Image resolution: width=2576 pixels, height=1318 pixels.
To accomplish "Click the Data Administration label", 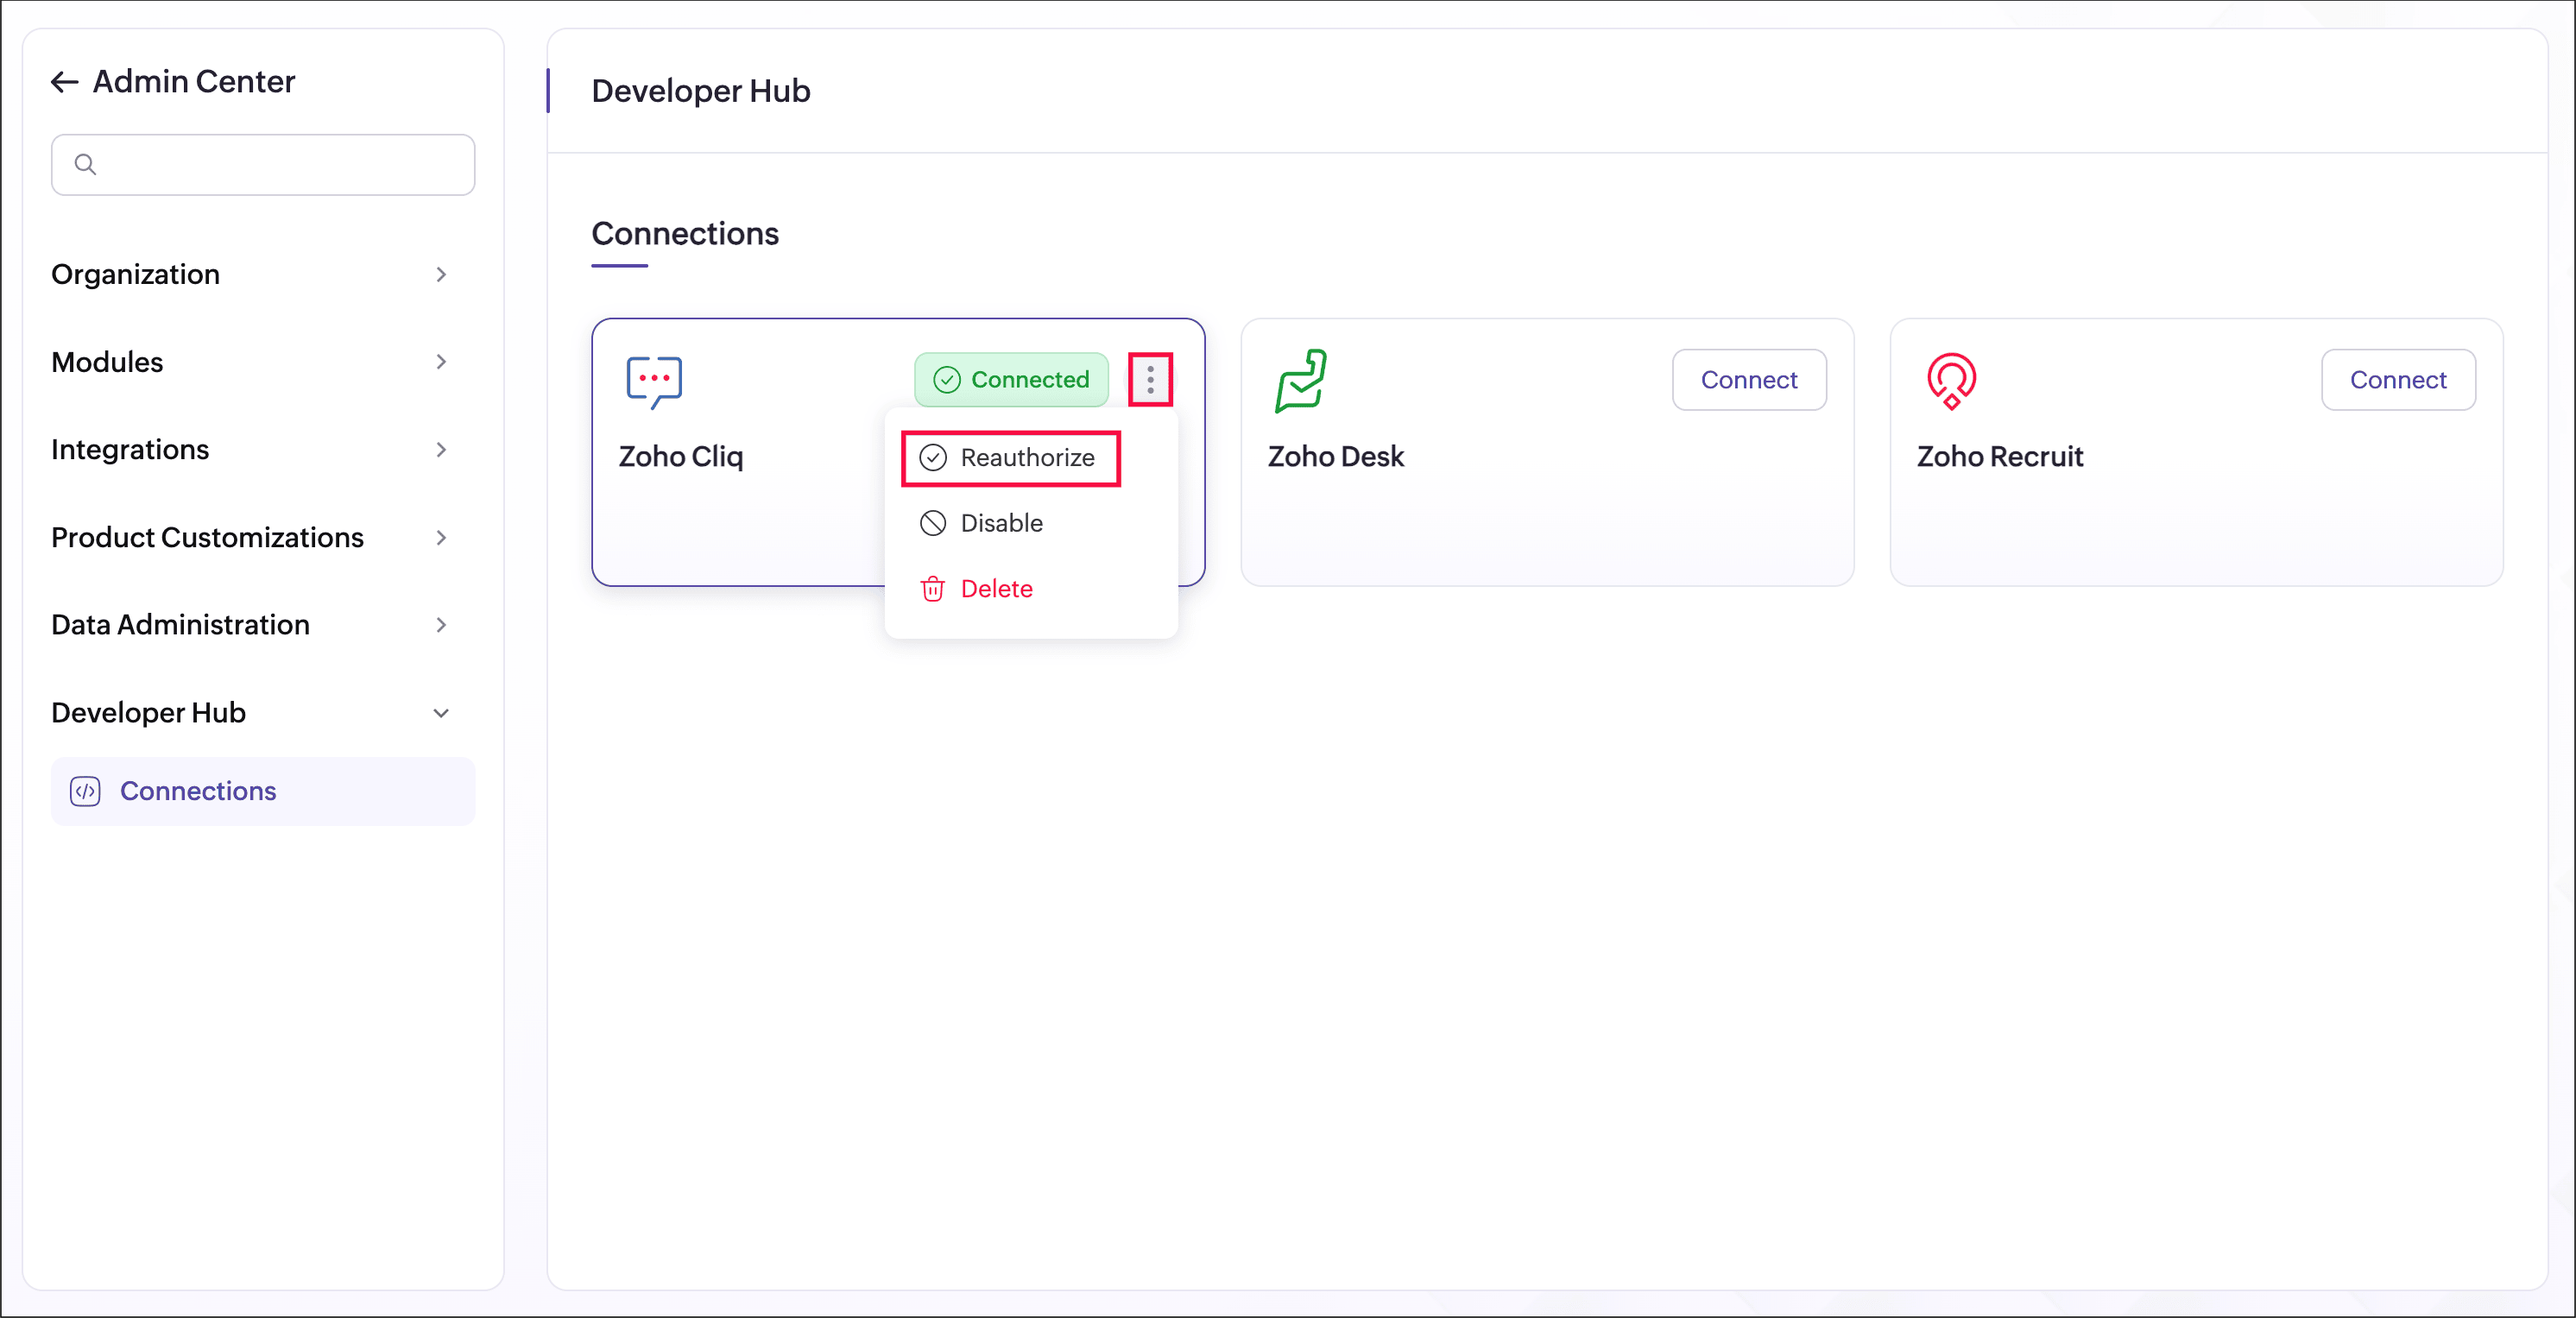I will (x=180, y=625).
